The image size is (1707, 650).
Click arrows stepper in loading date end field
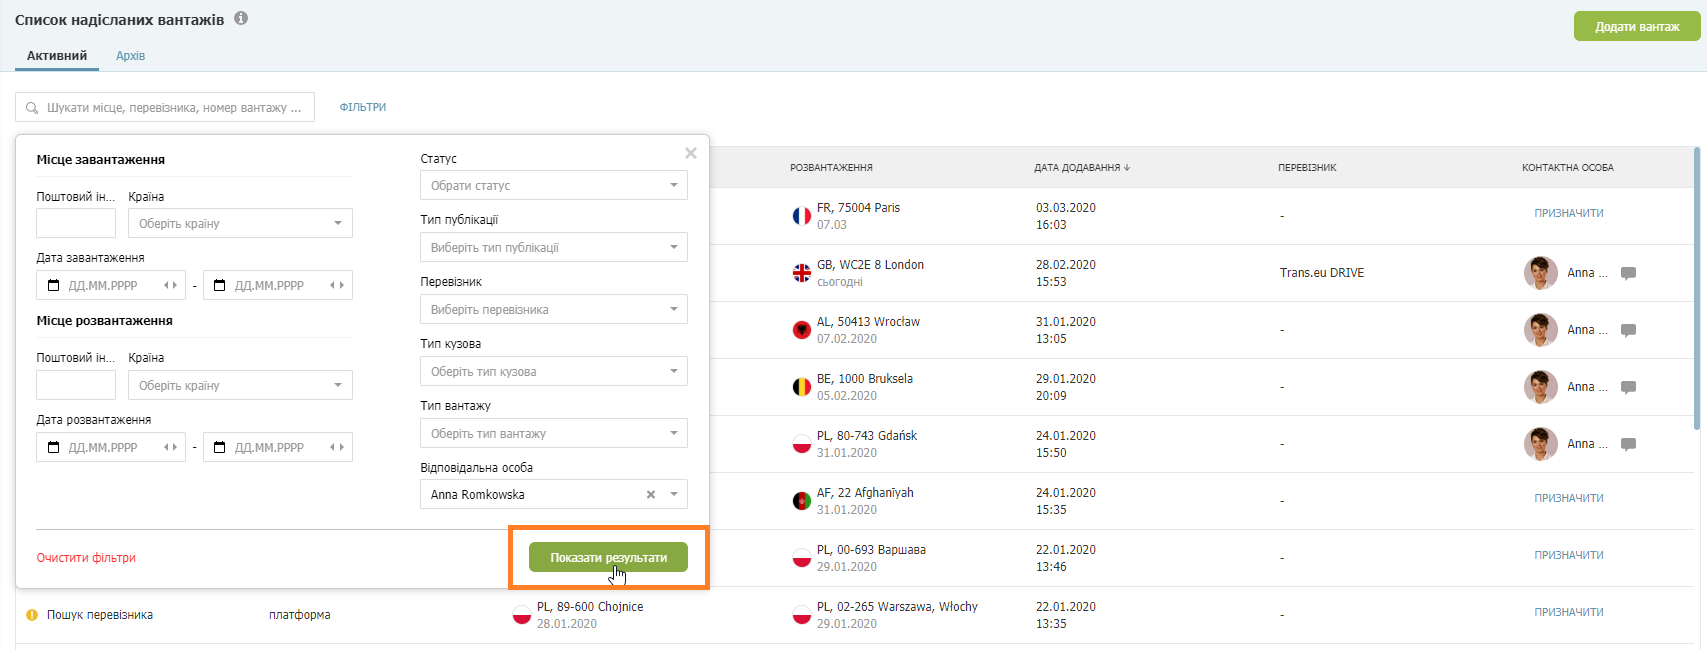pos(337,285)
